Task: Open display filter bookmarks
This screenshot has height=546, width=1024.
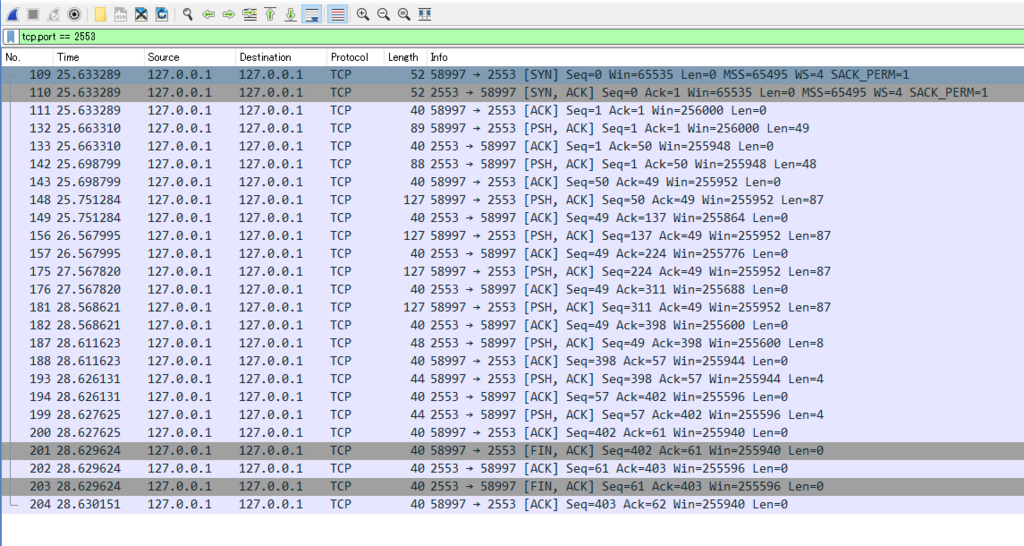Action: pos(11,37)
